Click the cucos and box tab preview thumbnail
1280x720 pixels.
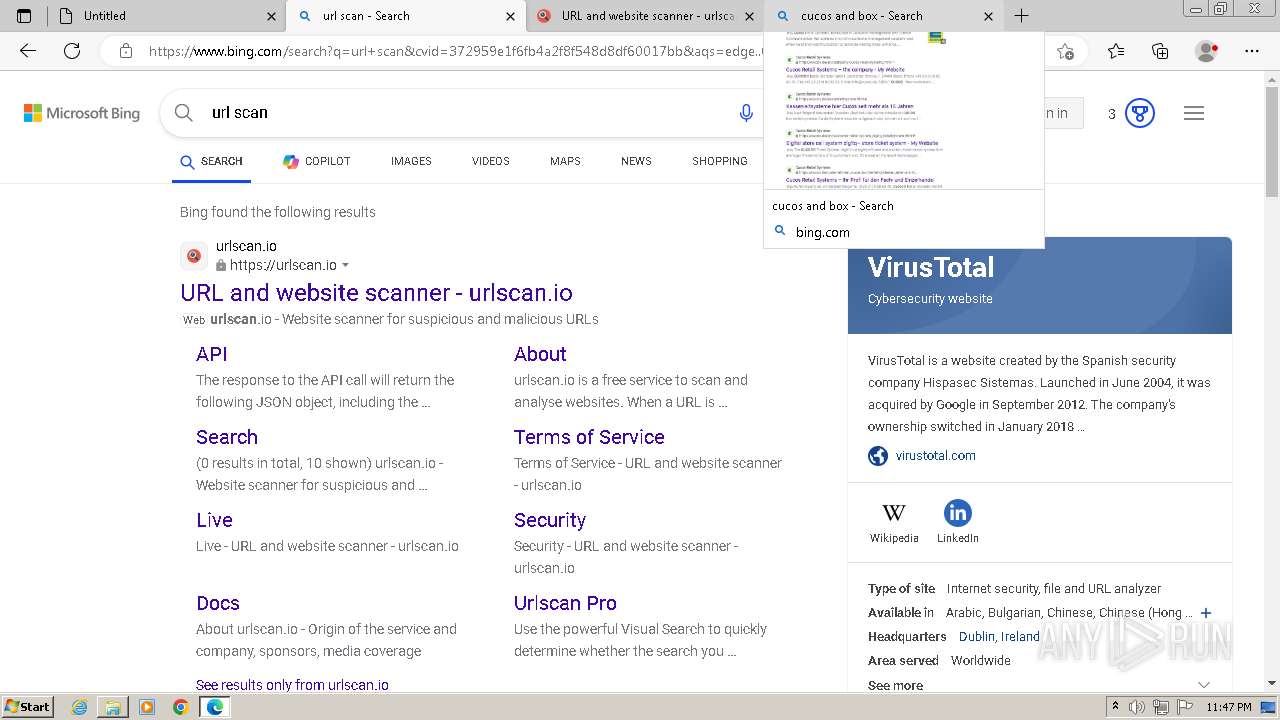[x=904, y=110]
